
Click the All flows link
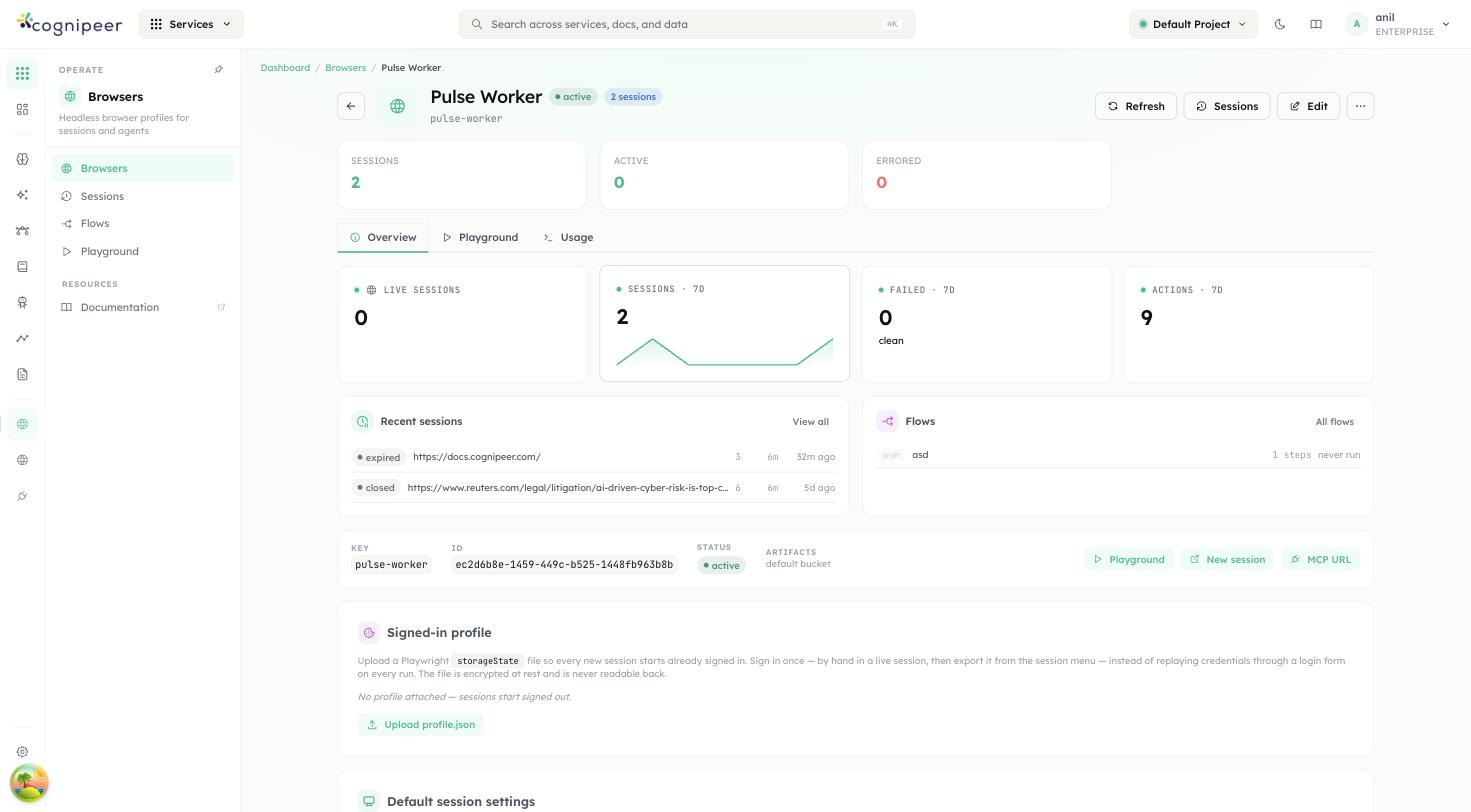pyautogui.click(x=1334, y=422)
